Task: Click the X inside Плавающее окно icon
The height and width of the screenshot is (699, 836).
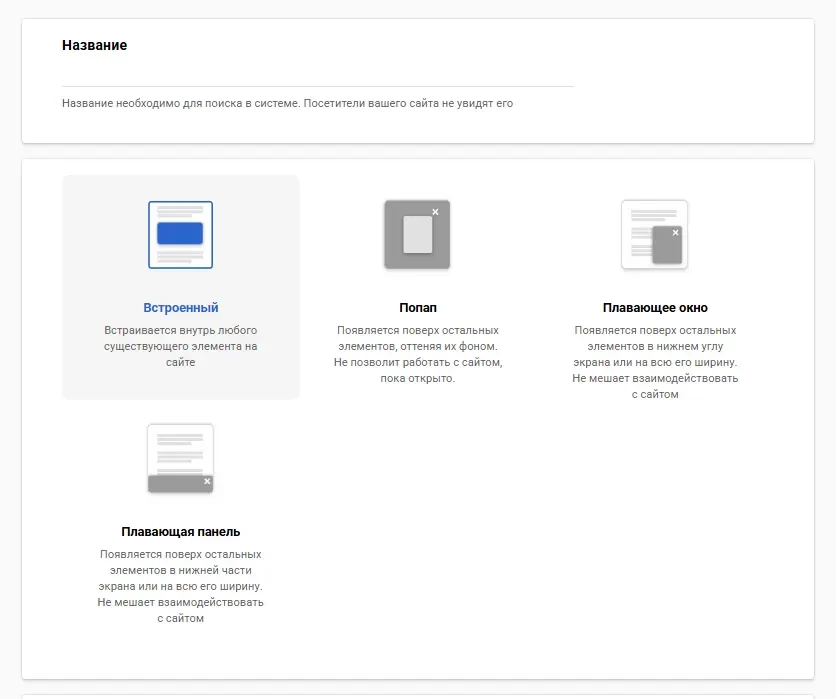Action: [675, 233]
